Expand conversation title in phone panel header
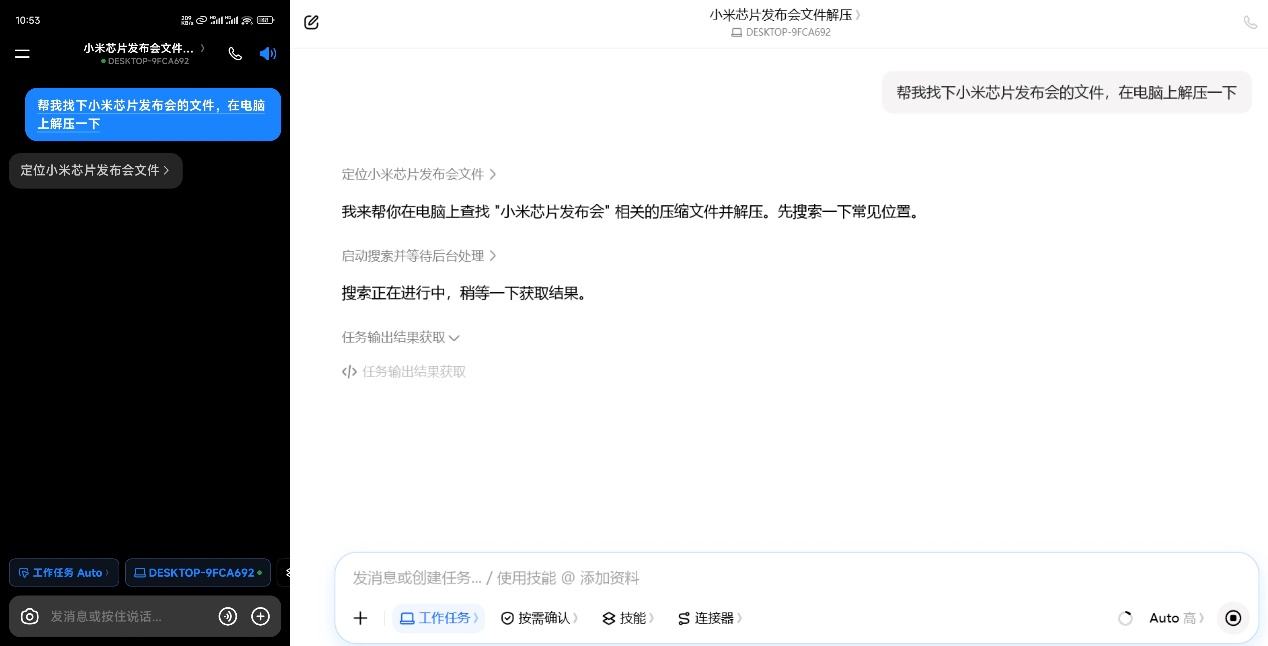The image size is (1268, 646). [145, 47]
